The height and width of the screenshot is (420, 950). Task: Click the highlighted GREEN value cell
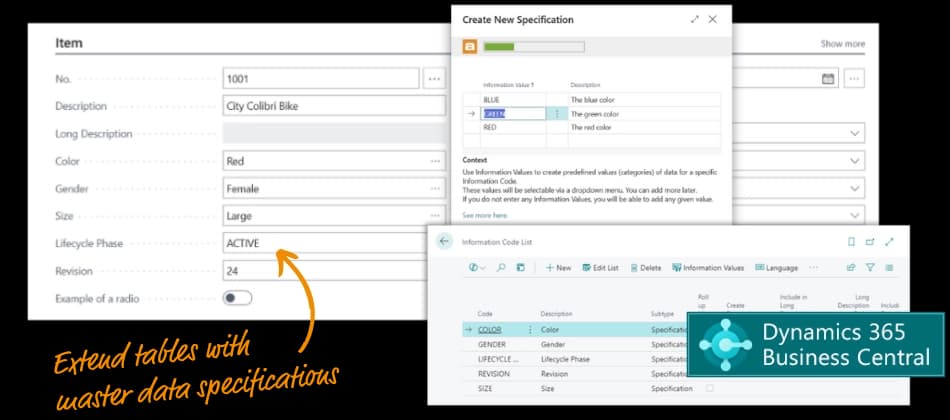pos(513,113)
